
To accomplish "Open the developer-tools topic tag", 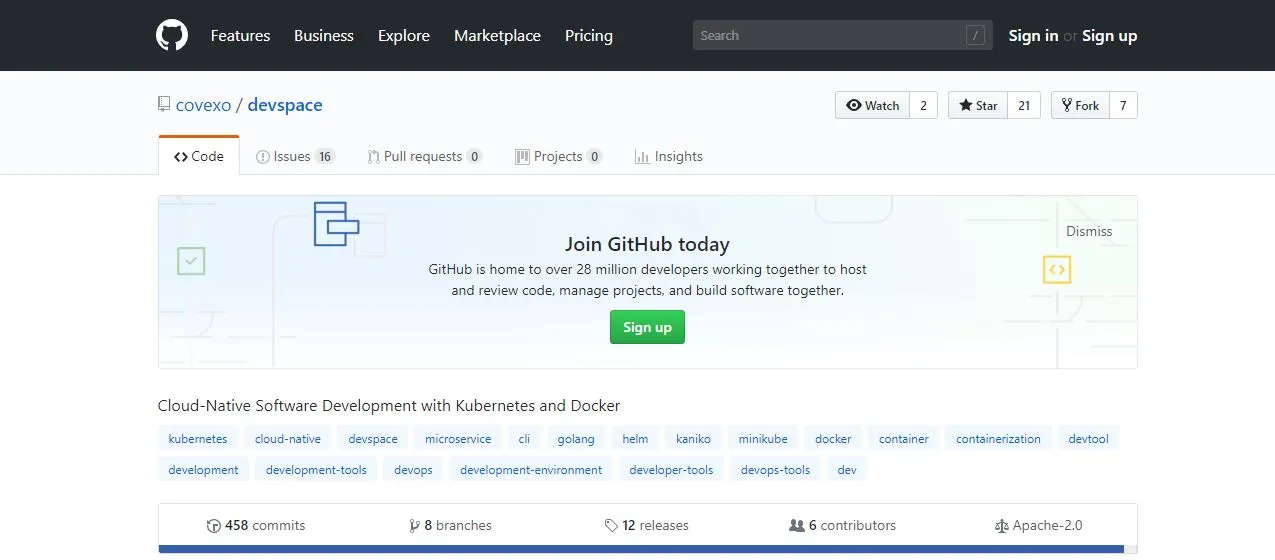I will [671, 469].
